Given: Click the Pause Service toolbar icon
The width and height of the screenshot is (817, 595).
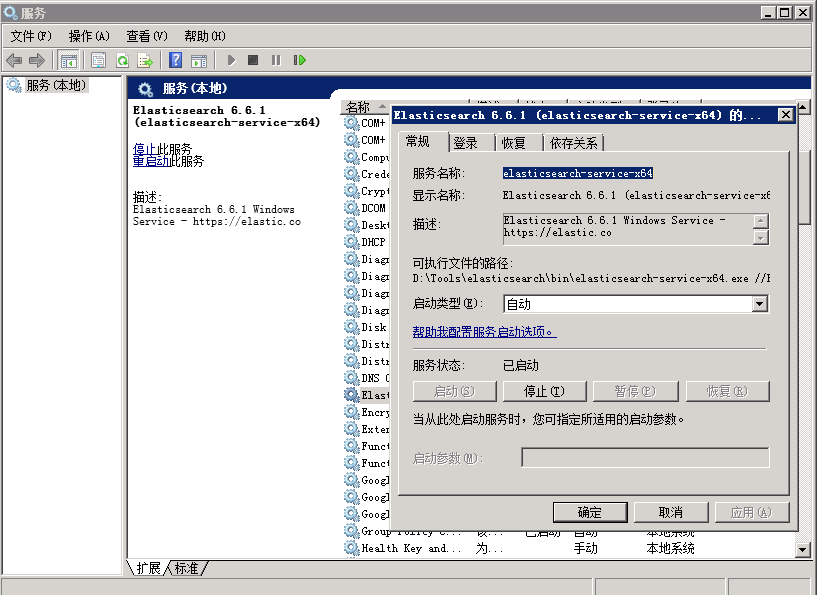Looking at the screenshot, I should click(276, 60).
